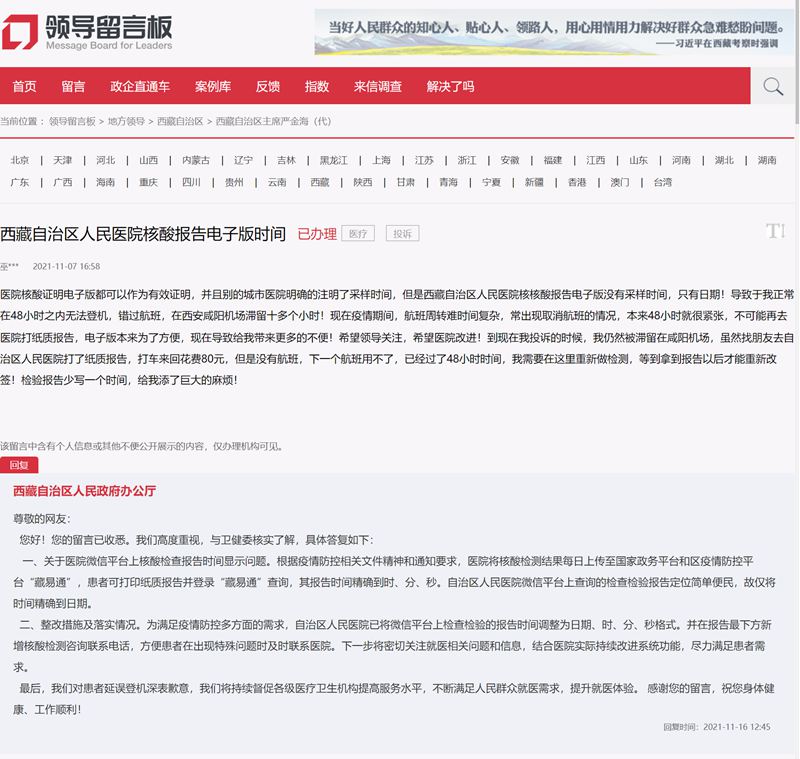Screen dimensions: 800x759
Task: Select 黑龙江 in the province list
Action: (334, 160)
